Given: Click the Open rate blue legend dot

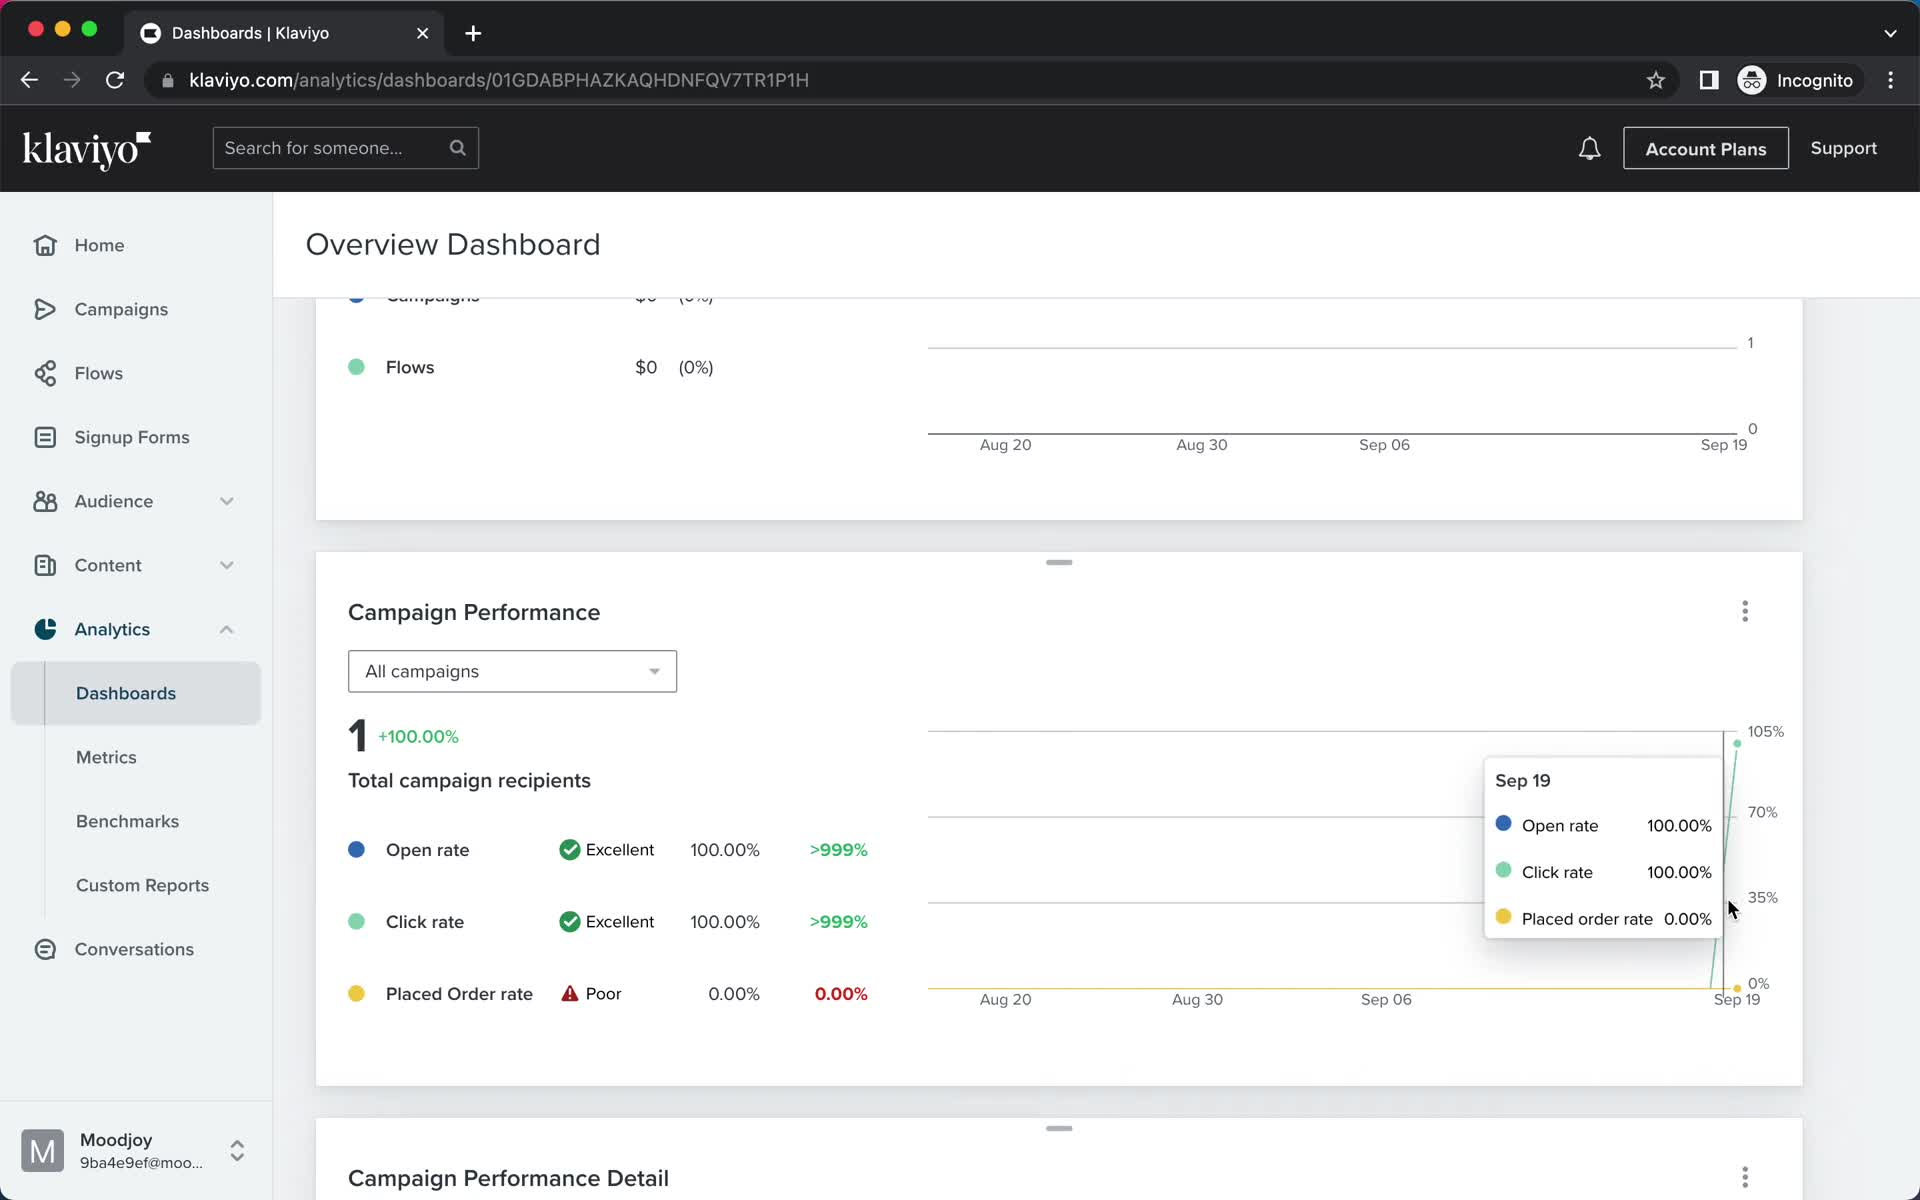Looking at the screenshot, I should (356, 849).
